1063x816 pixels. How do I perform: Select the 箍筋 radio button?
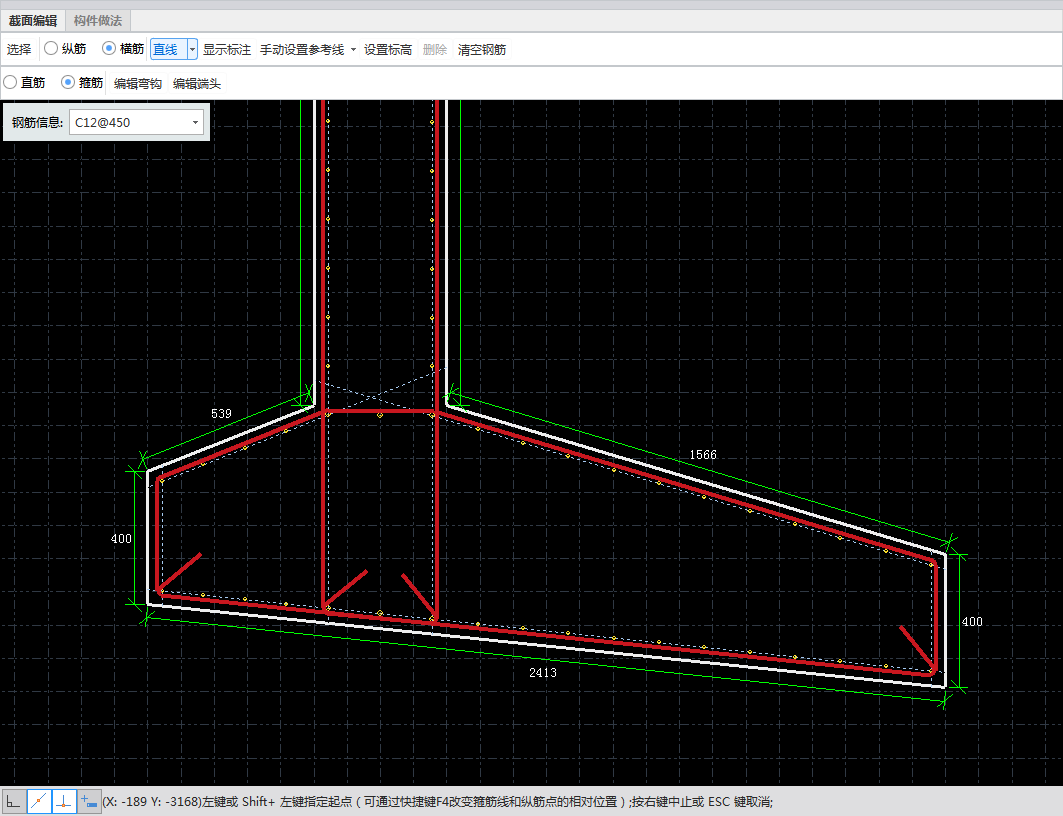(x=68, y=83)
